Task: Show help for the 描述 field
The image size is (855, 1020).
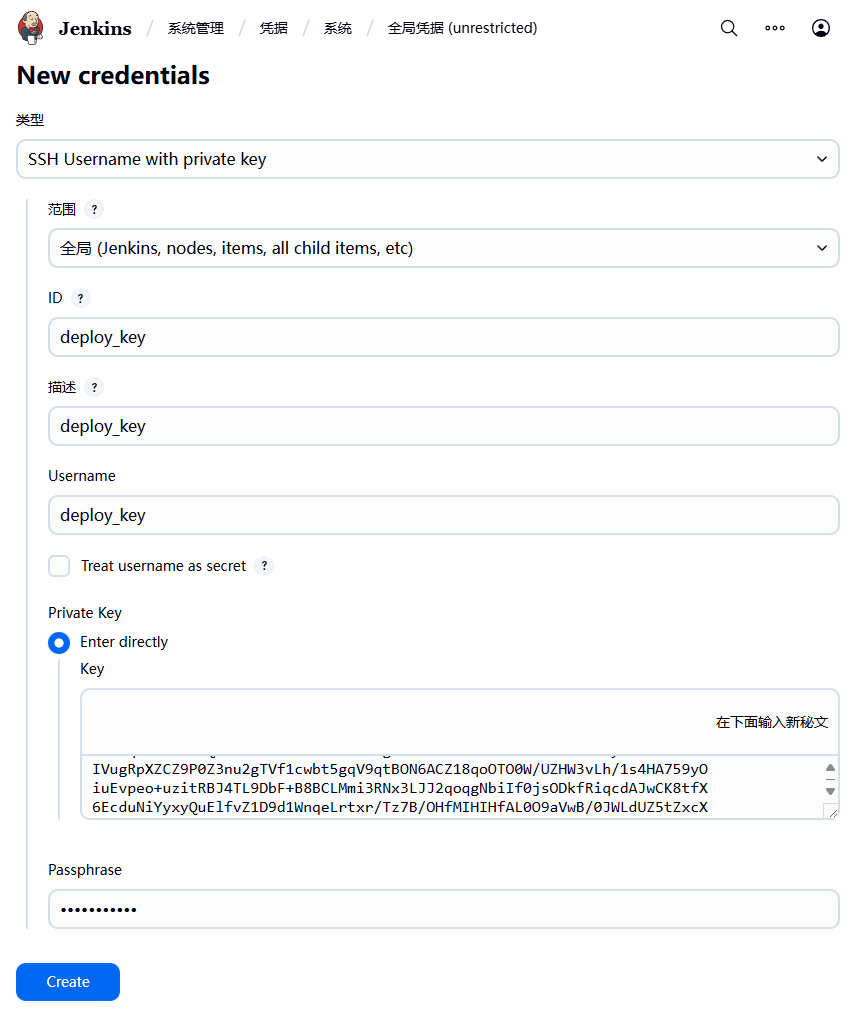Action: coord(94,387)
